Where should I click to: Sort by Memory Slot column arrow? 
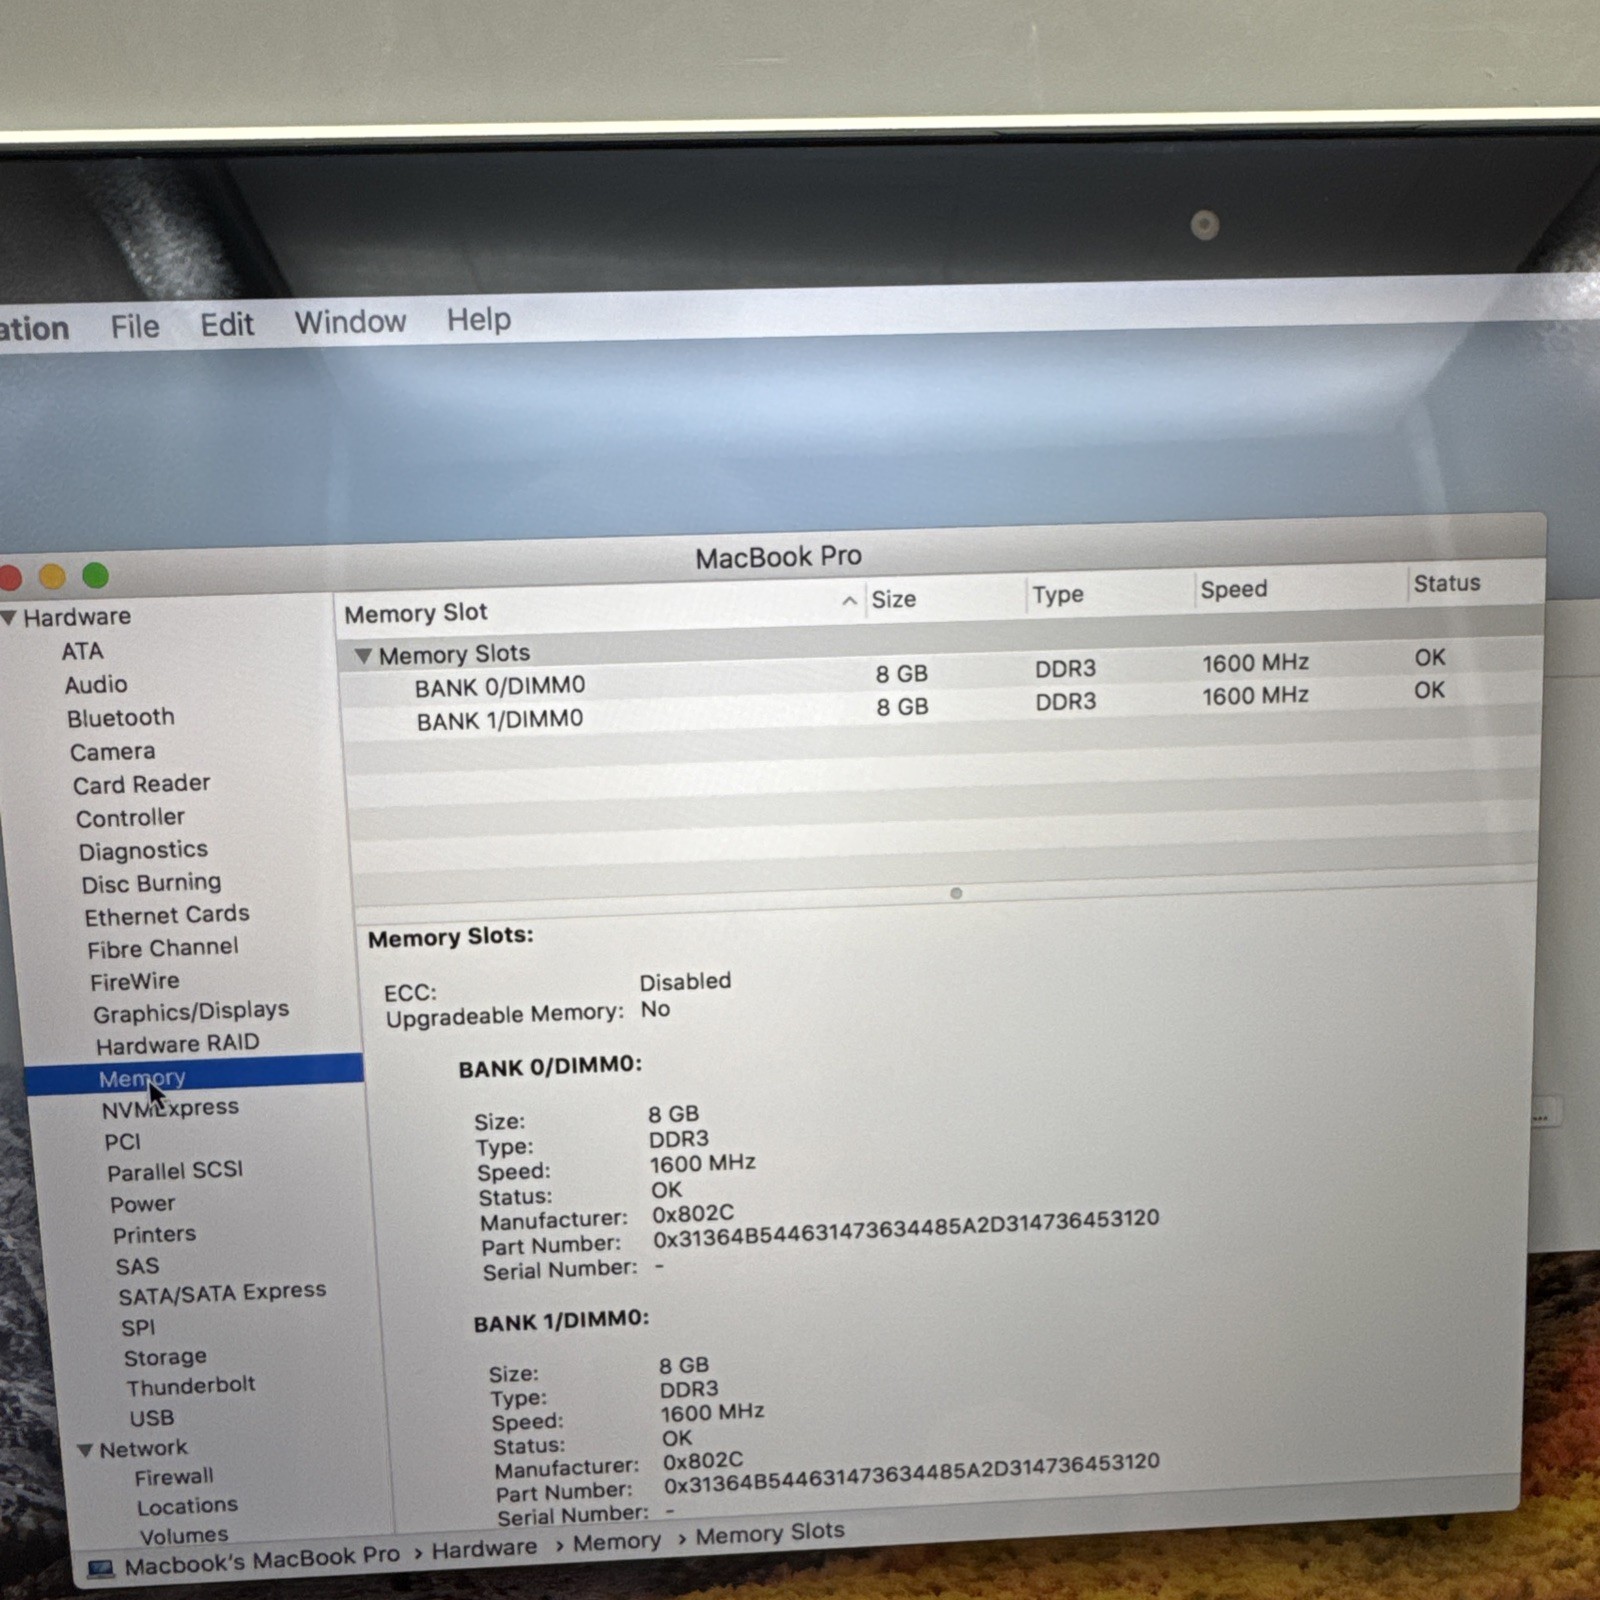pyautogui.click(x=849, y=601)
